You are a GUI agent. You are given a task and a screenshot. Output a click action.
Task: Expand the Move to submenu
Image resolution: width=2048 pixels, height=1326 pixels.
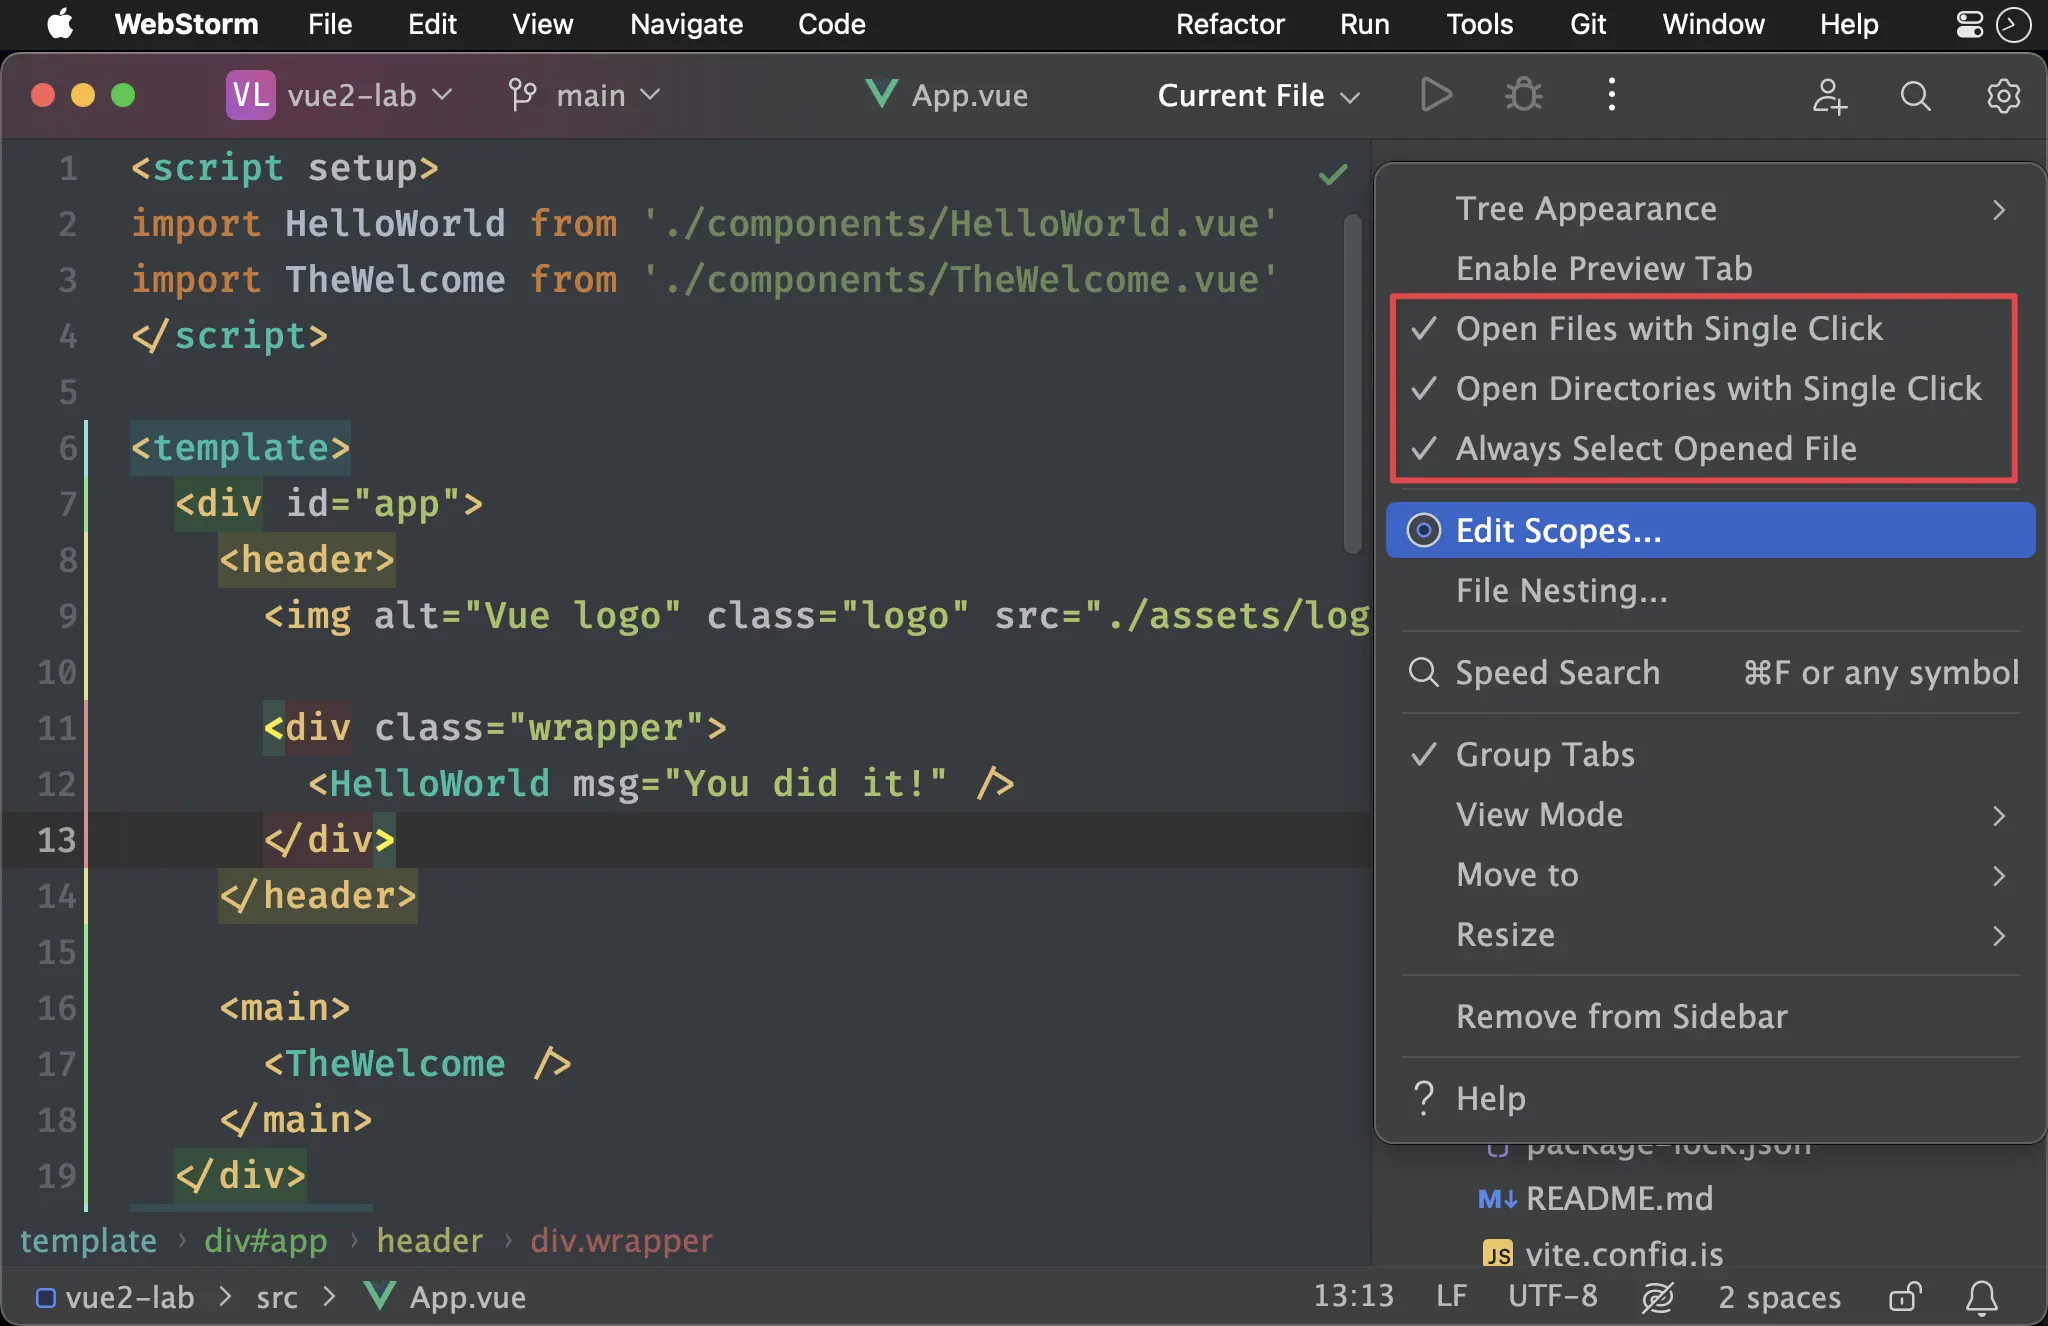[x=1711, y=875]
